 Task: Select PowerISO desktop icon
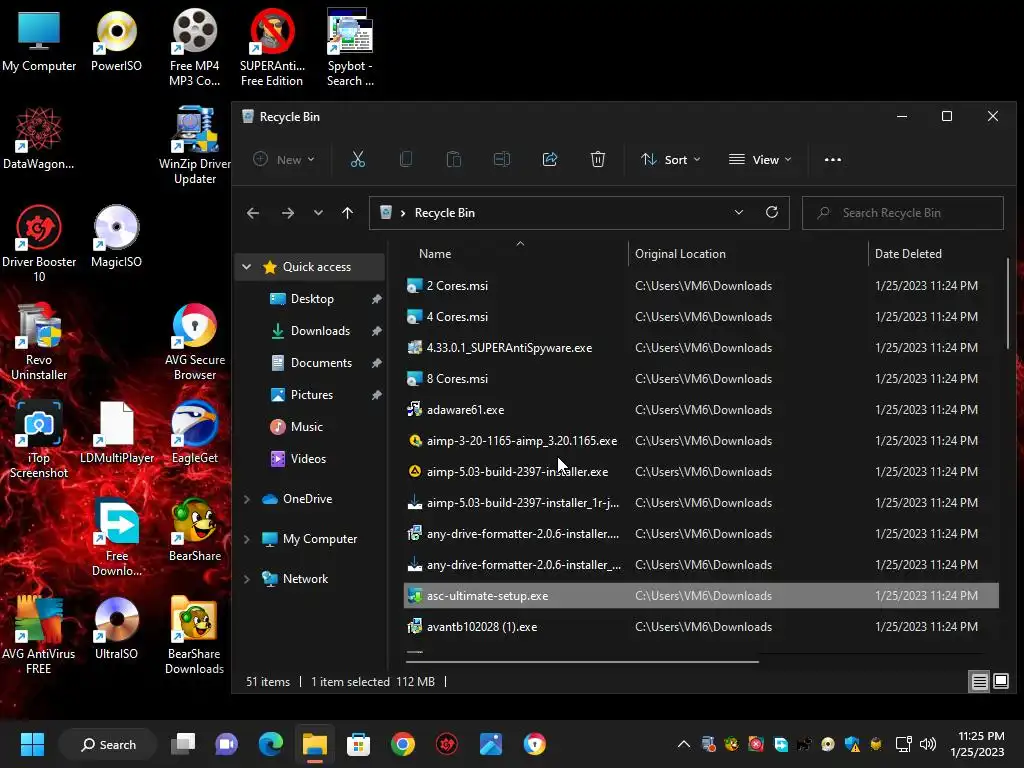[116, 41]
